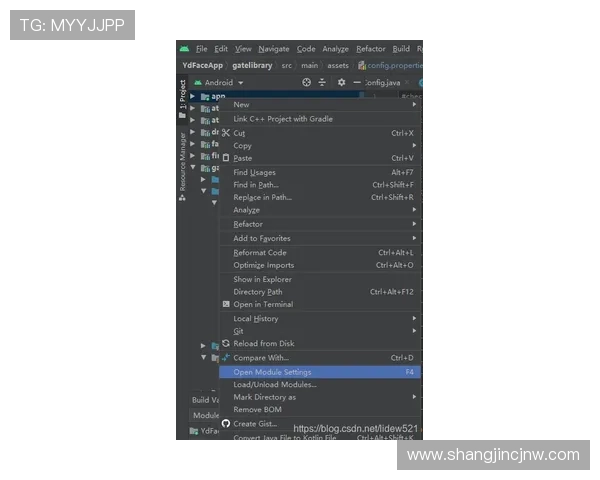Open Local History submenu
600x480 pixels.
320,318
